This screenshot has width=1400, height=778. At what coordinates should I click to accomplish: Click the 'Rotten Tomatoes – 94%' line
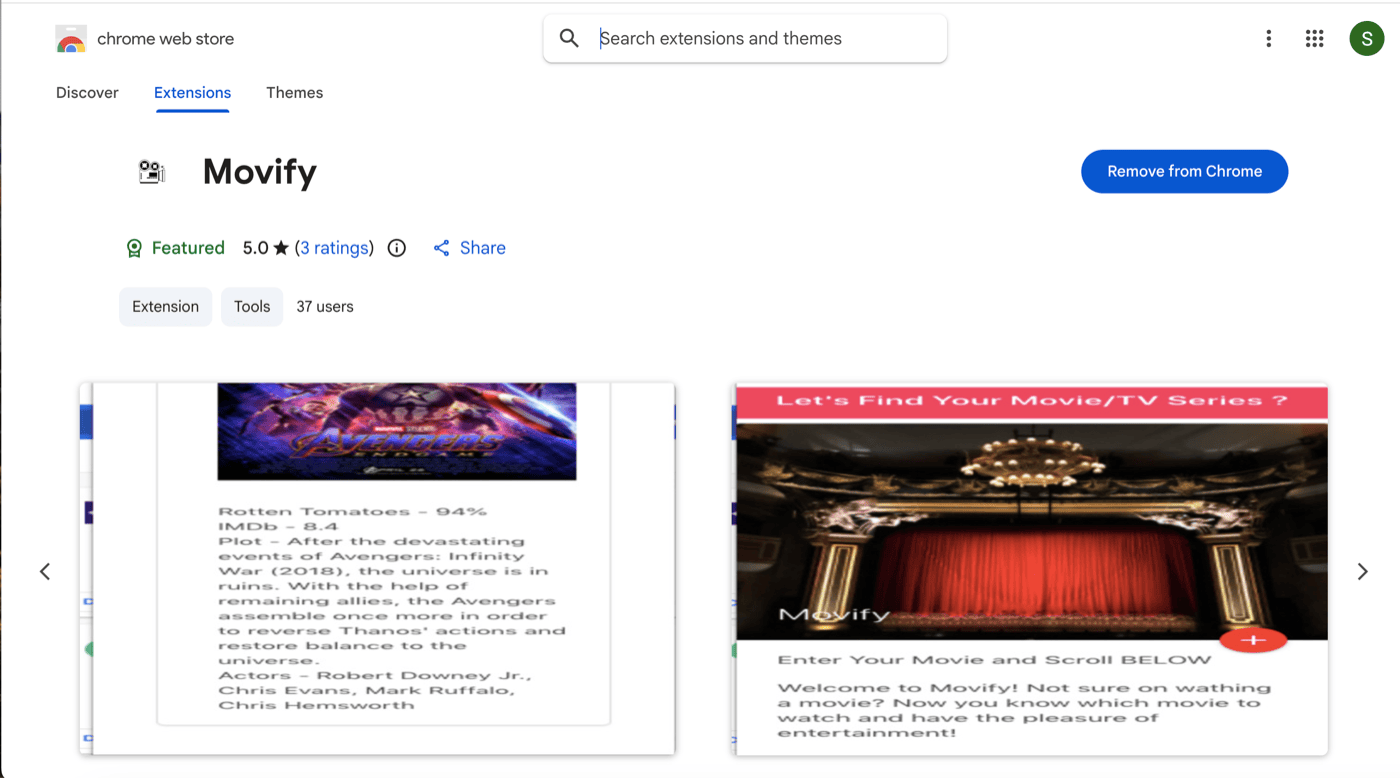[352, 512]
